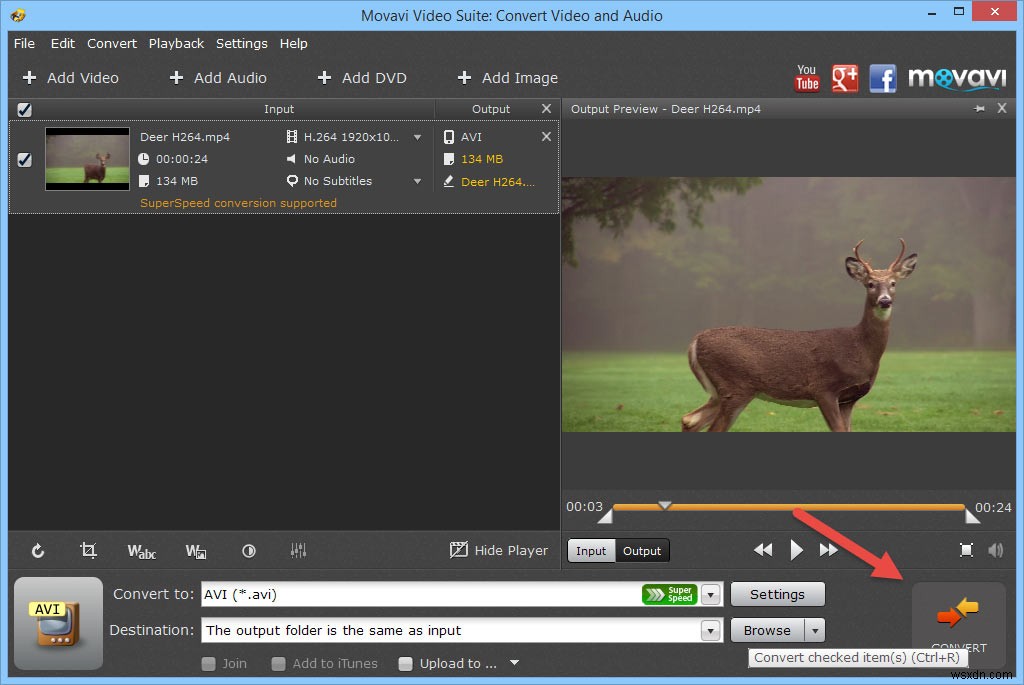
Task: Open the Playback menu
Action: point(176,43)
